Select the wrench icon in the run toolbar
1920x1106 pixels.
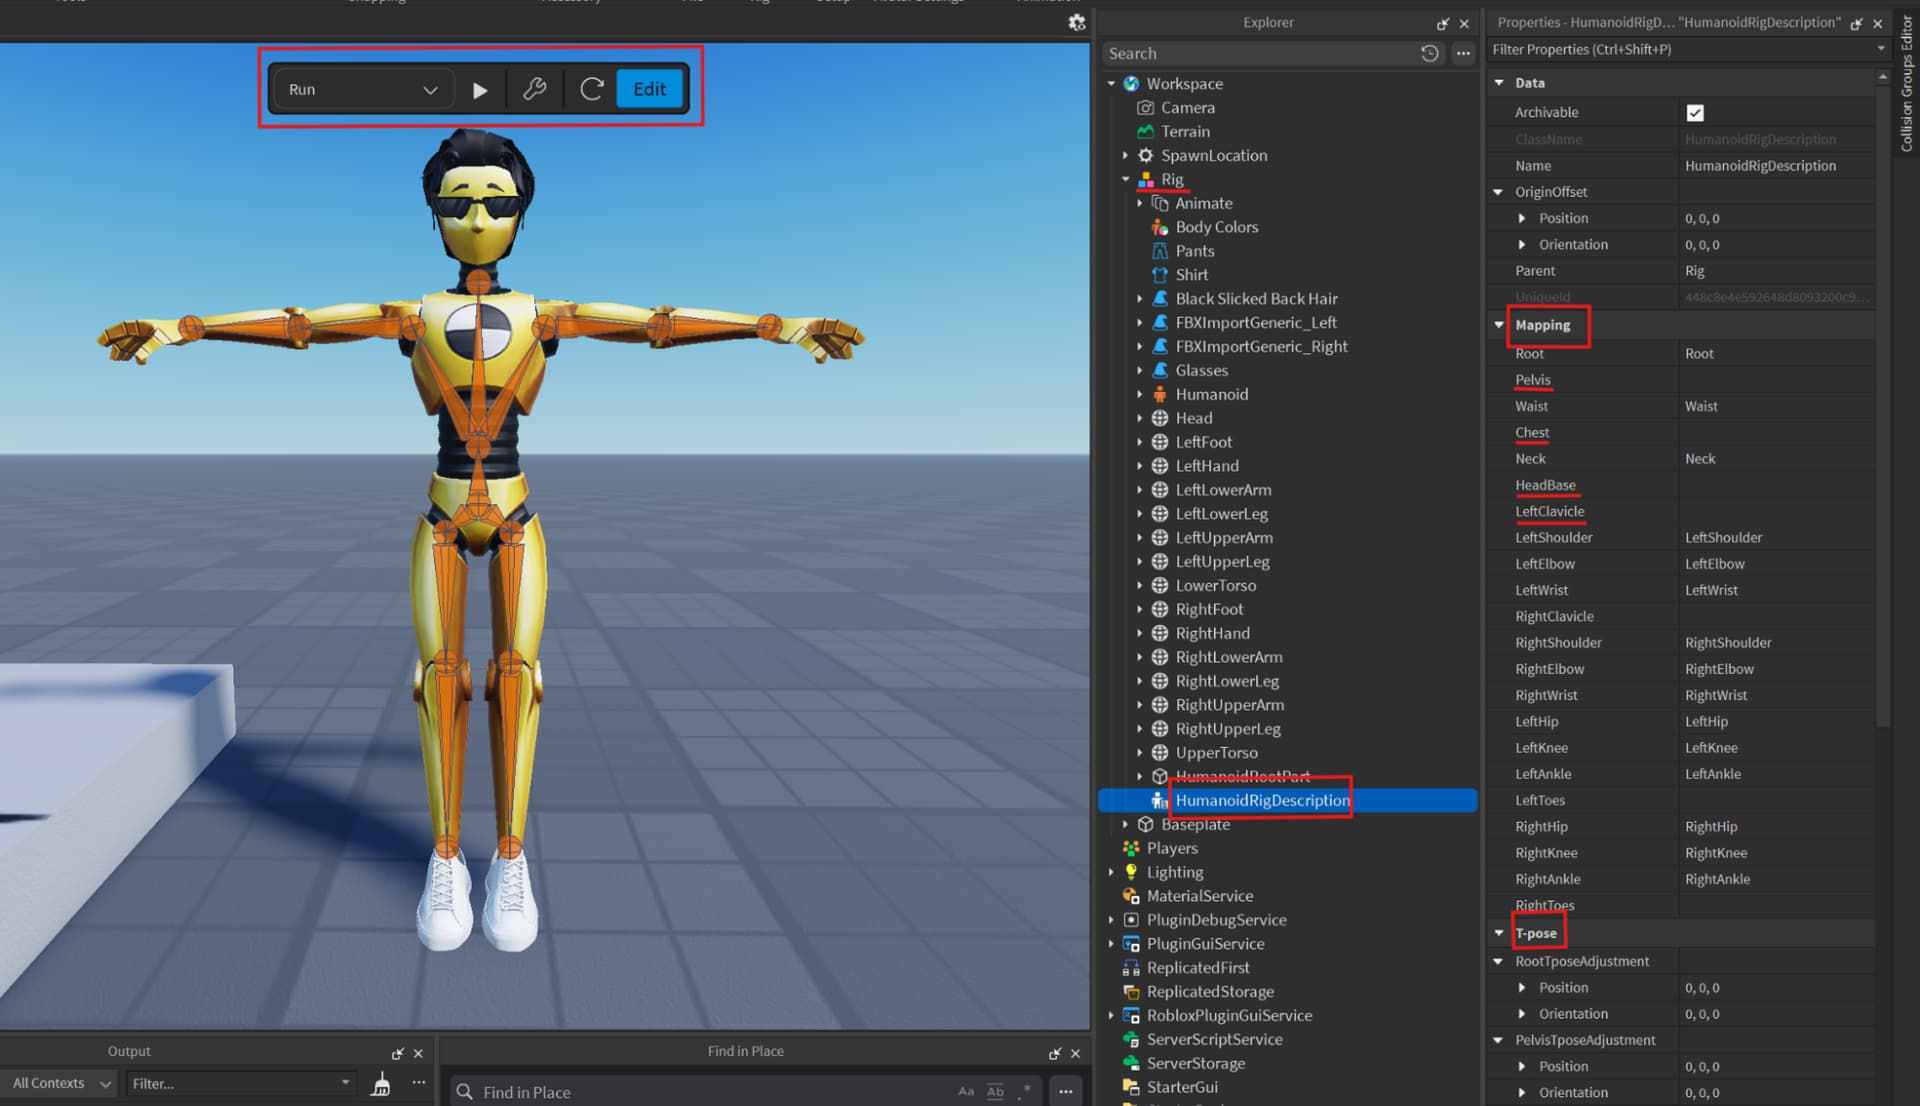[536, 88]
